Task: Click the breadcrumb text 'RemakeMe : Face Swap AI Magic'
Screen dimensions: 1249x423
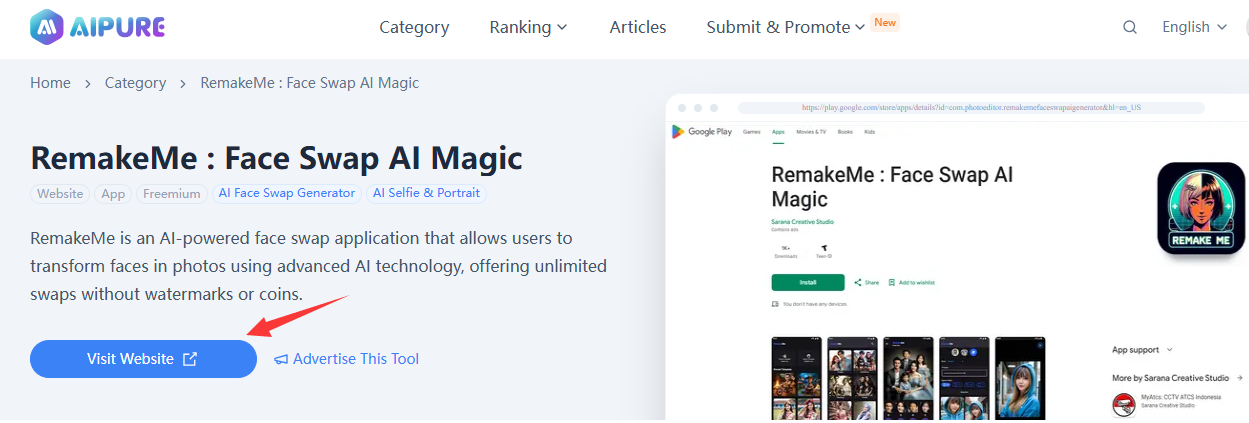Action: coord(310,83)
